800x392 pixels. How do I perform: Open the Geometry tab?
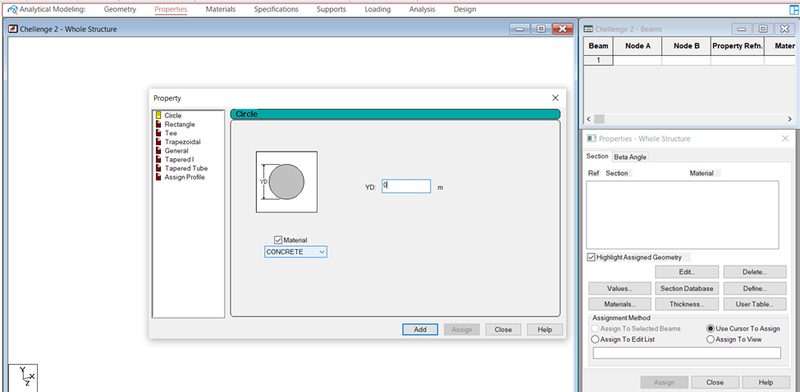(x=120, y=9)
